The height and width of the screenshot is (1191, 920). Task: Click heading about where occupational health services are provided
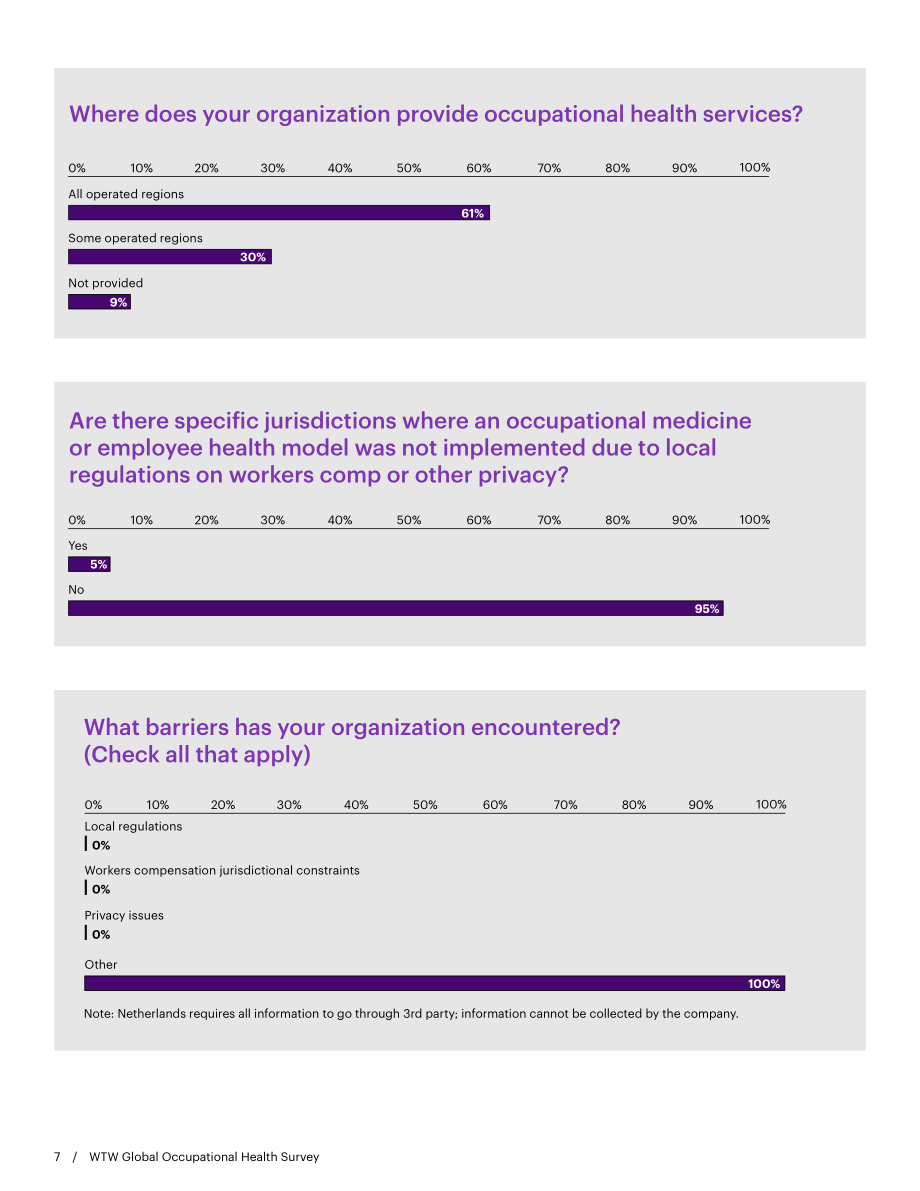coord(436,114)
